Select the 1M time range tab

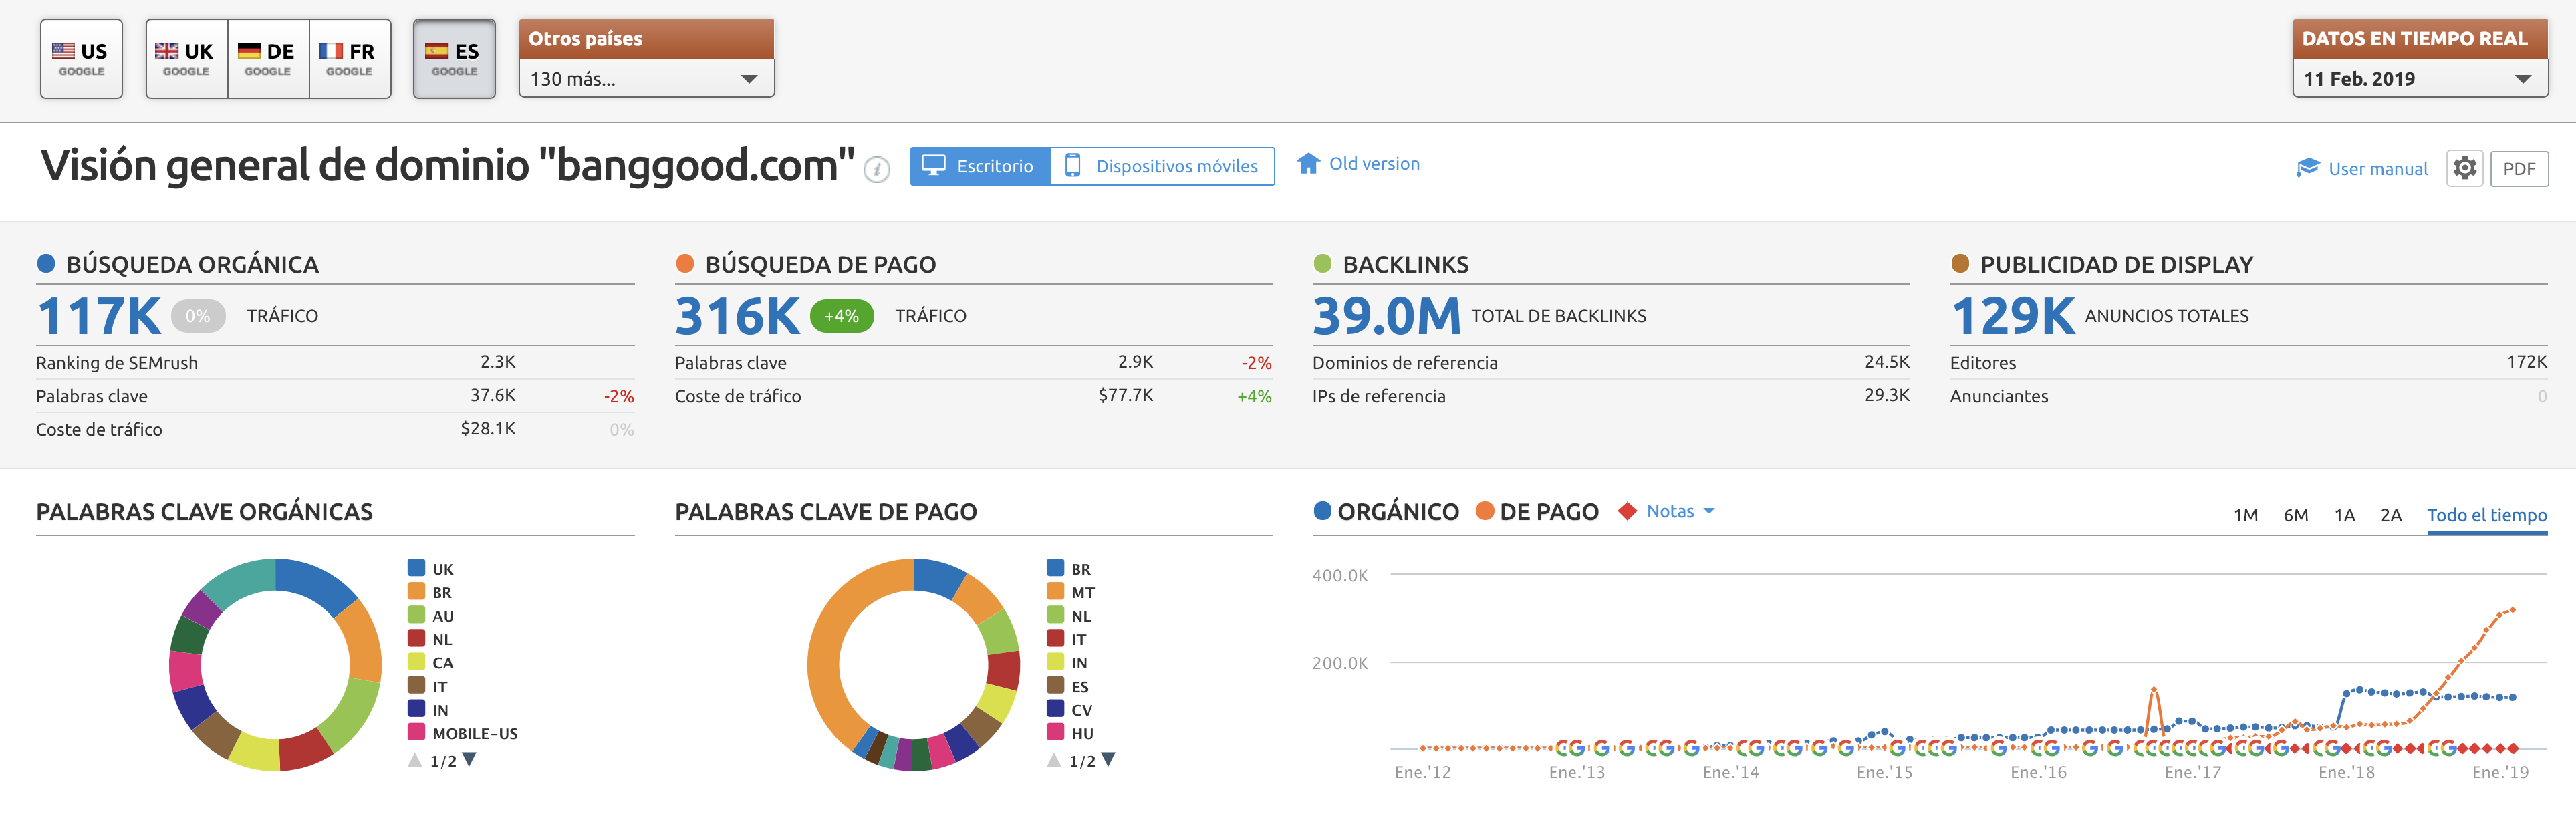pyautogui.click(x=2245, y=515)
